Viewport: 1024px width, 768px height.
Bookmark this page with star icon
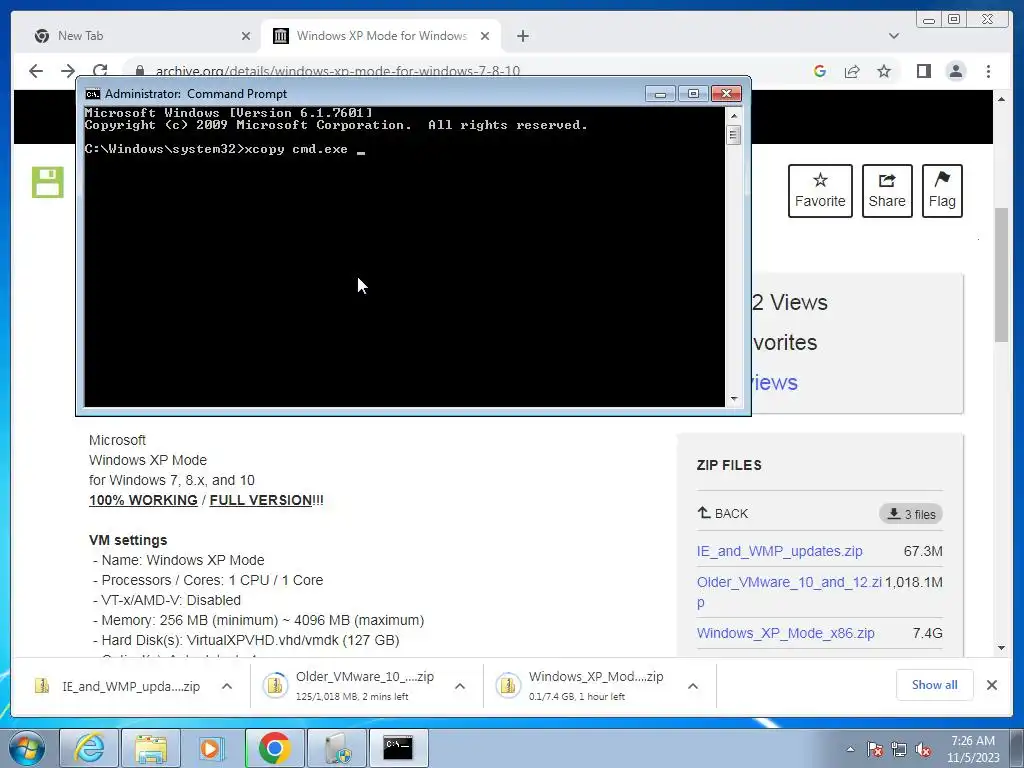884,71
